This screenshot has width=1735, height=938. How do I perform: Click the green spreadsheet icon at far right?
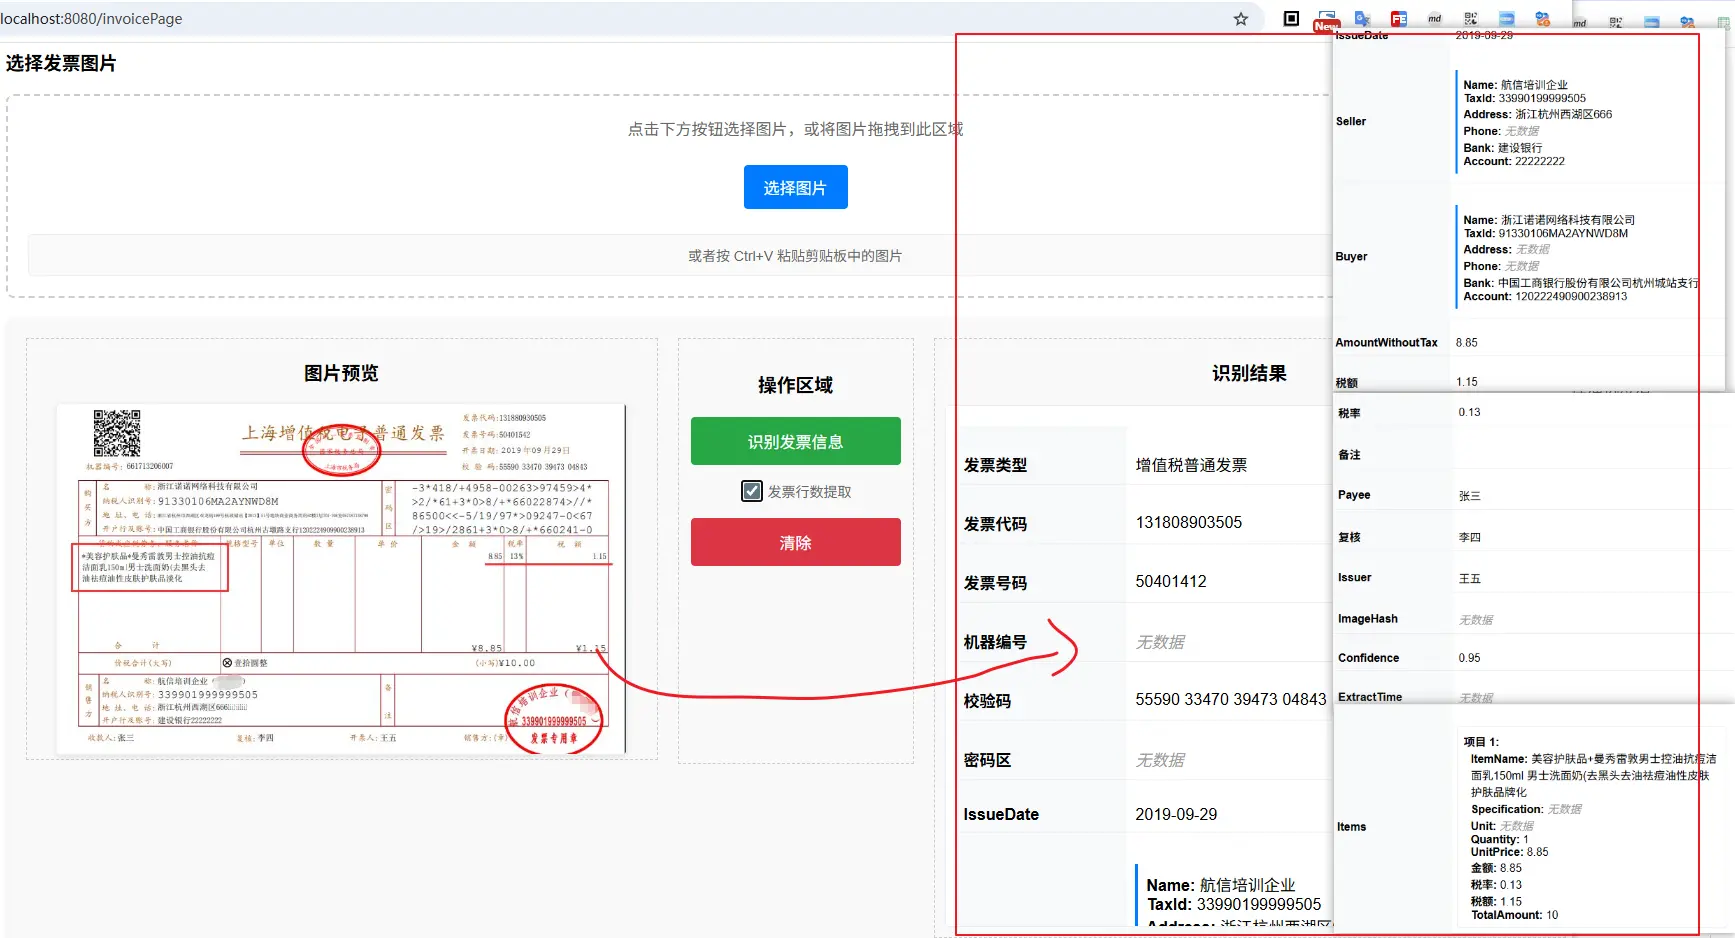(x=1724, y=22)
